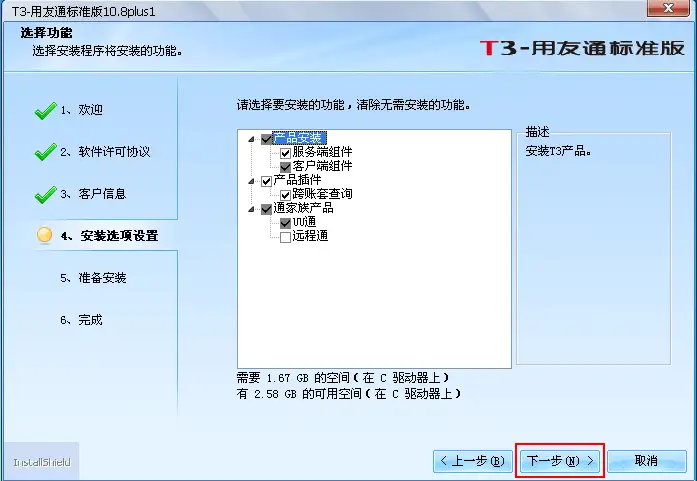The width and height of the screenshot is (697, 481).
Task: Toggle the 产品安装 checkbox
Action: pos(266,139)
